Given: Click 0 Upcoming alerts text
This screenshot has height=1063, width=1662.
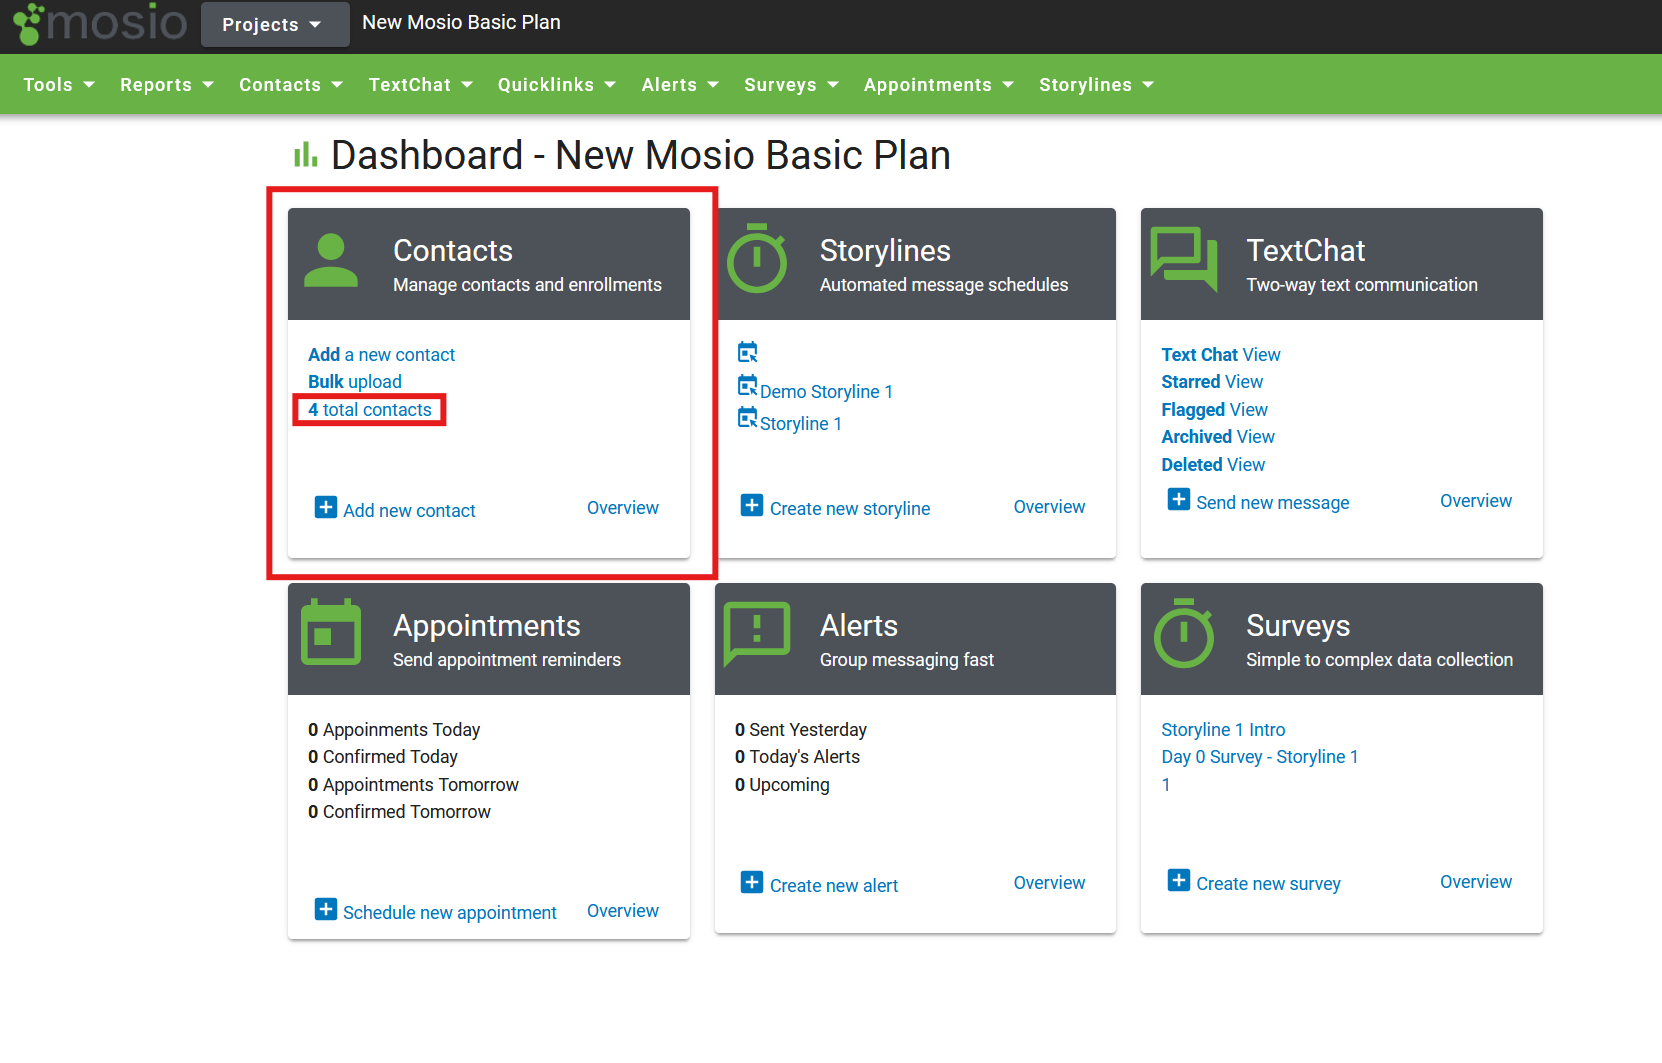Looking at the screenshot, I should tap(782, 785).
